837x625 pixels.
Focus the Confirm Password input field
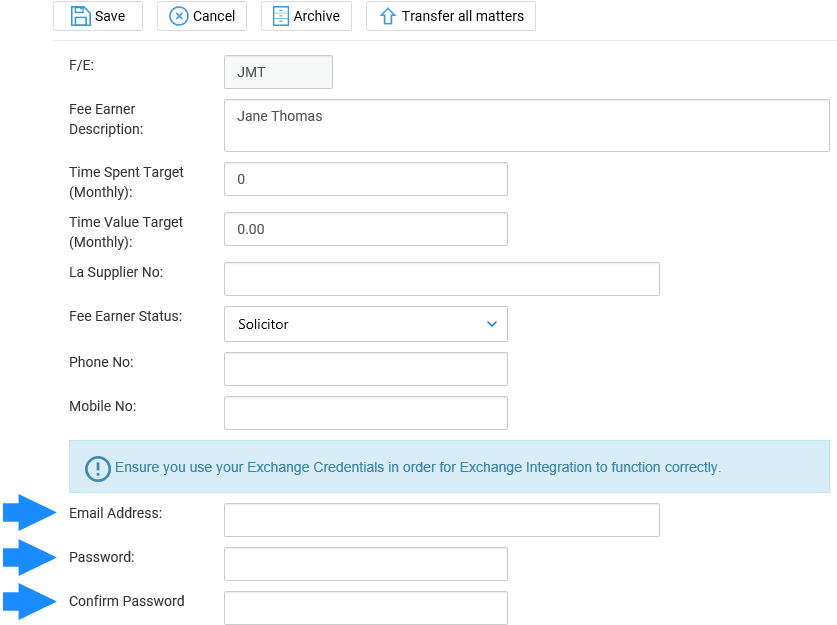[x=366, y=608]
